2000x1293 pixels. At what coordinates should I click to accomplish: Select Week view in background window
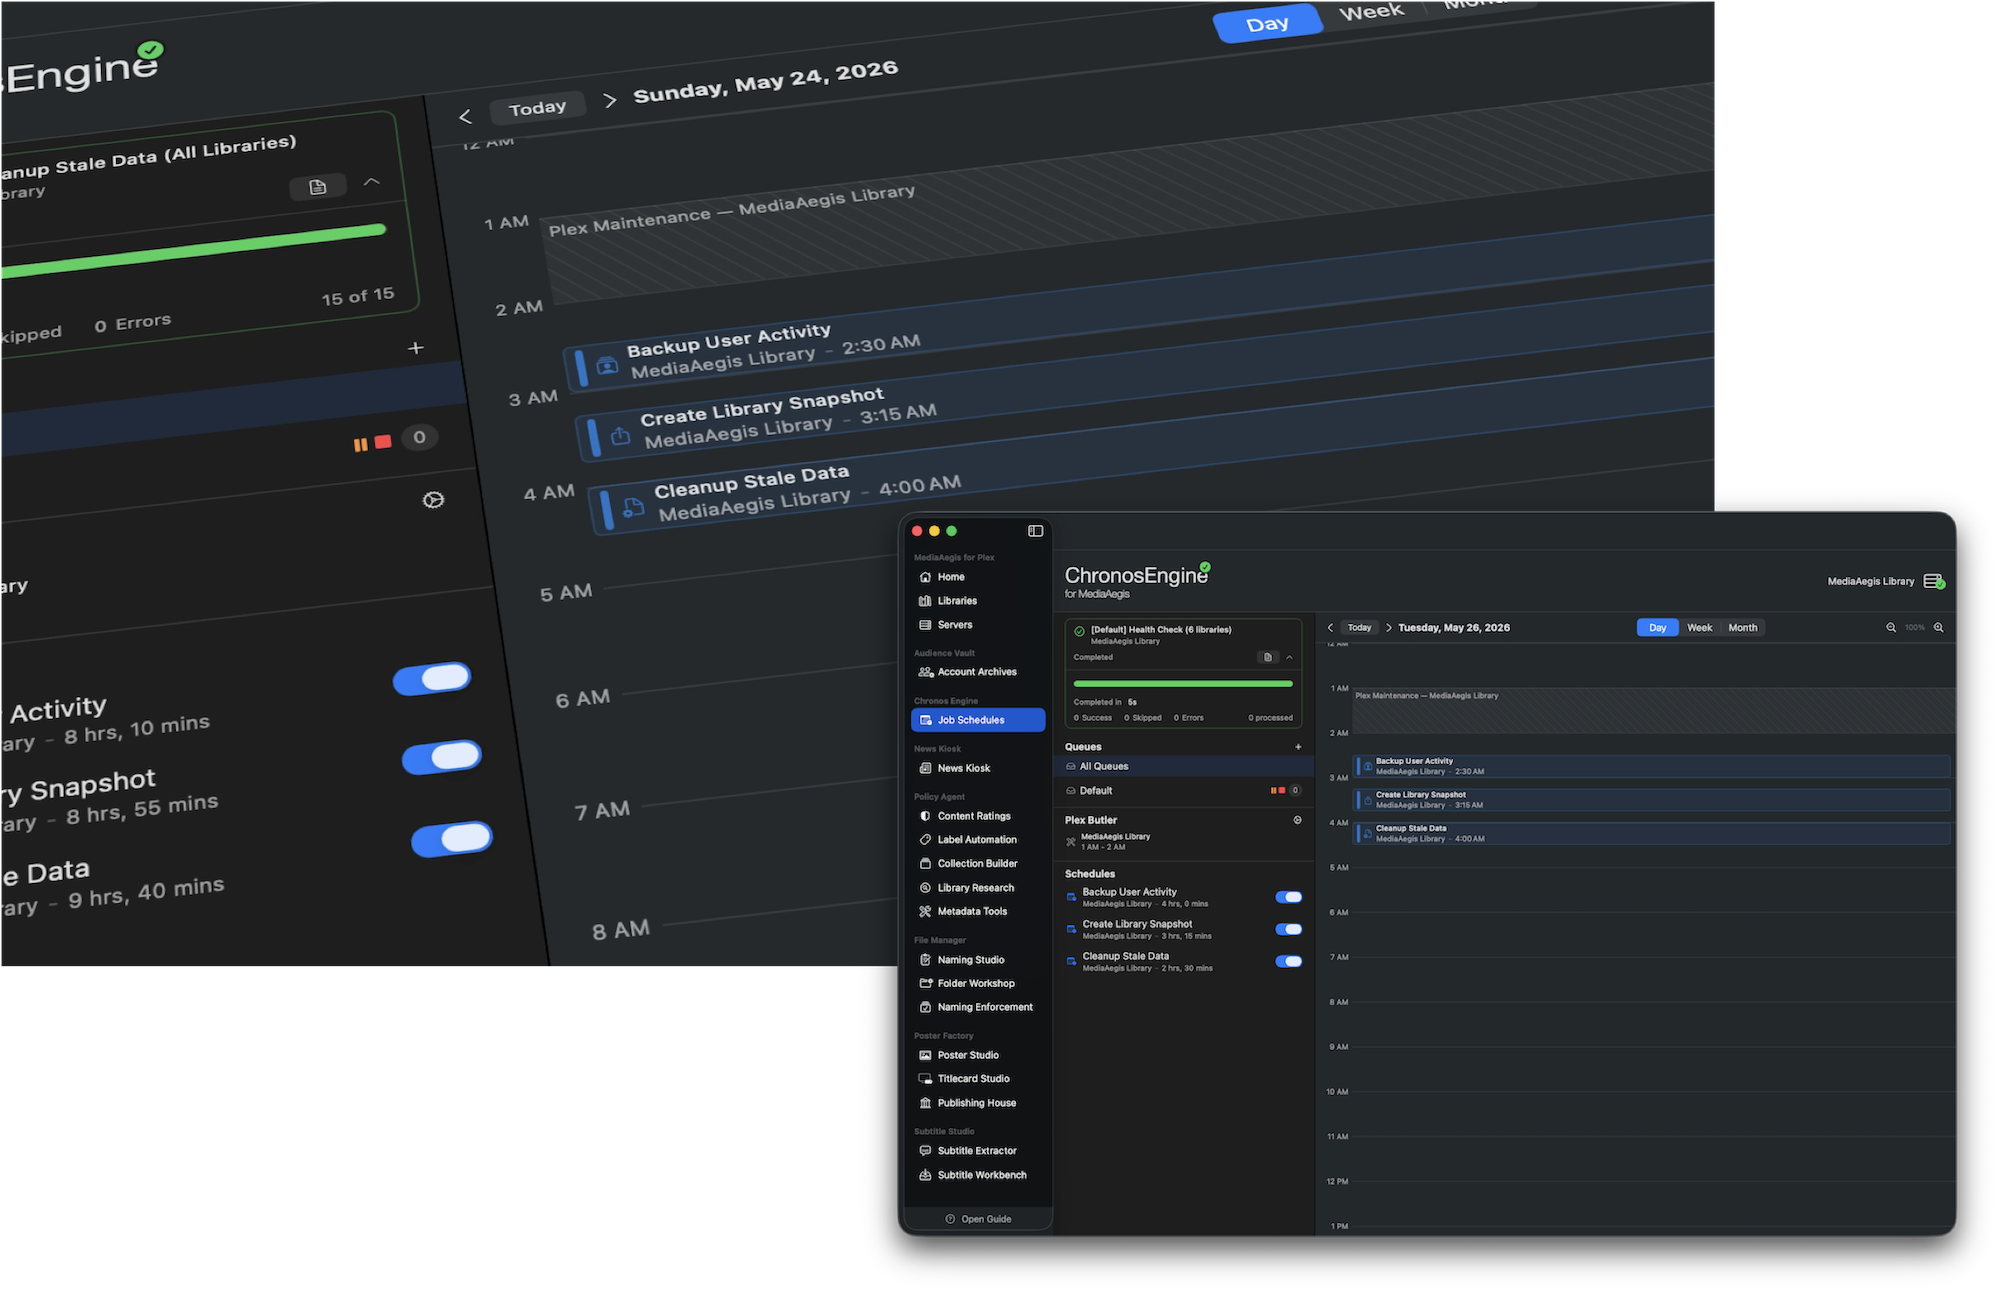coord(1372,12)
